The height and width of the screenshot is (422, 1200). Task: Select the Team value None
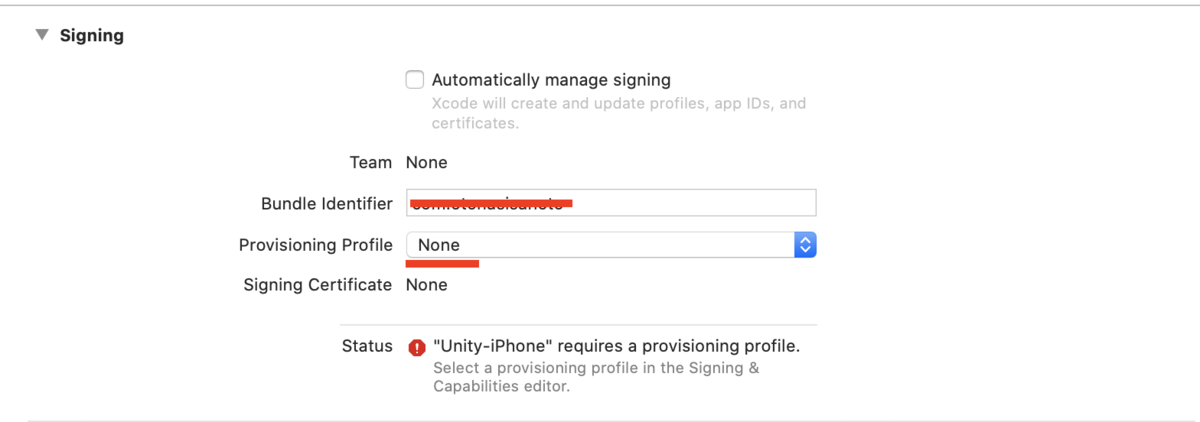pyautogui.click(x=427, y=162)
